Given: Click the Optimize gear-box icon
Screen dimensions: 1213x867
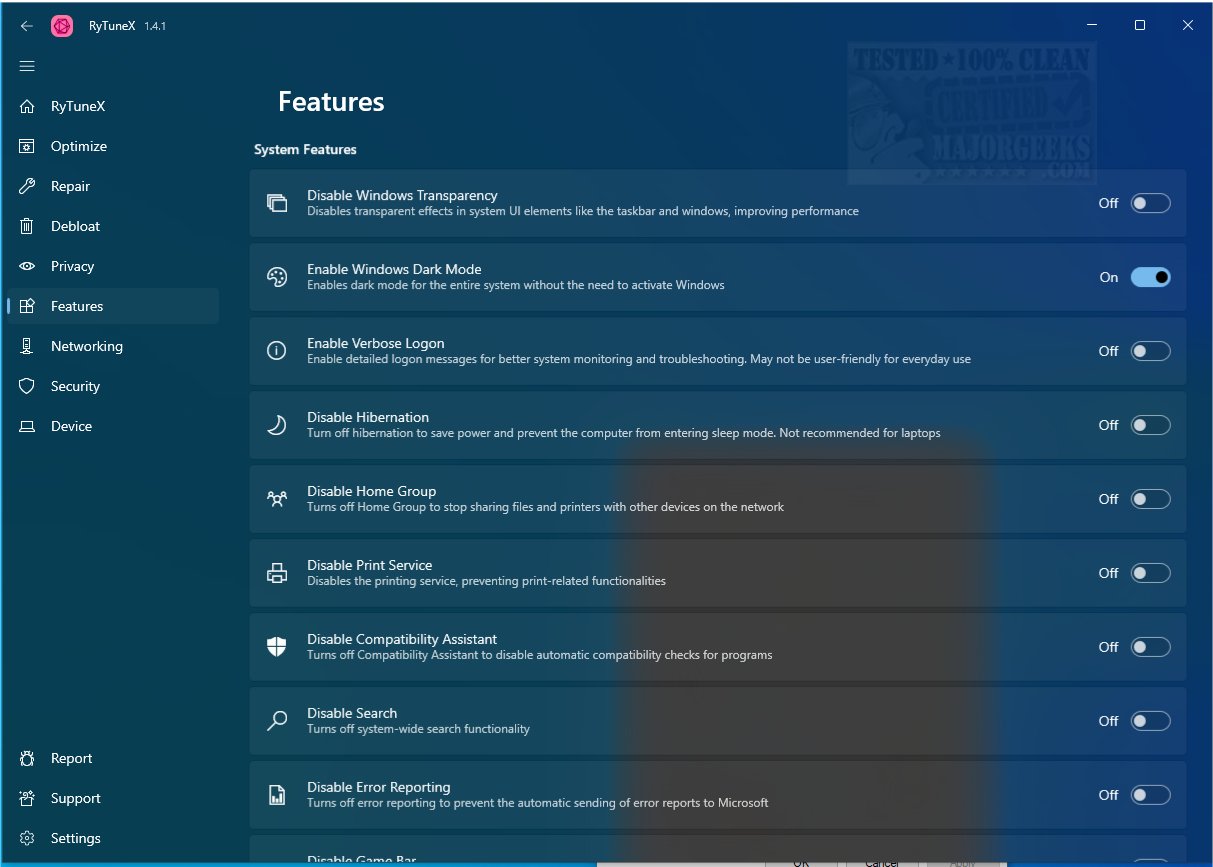Looking at the screenshot, I should [28, 146].
